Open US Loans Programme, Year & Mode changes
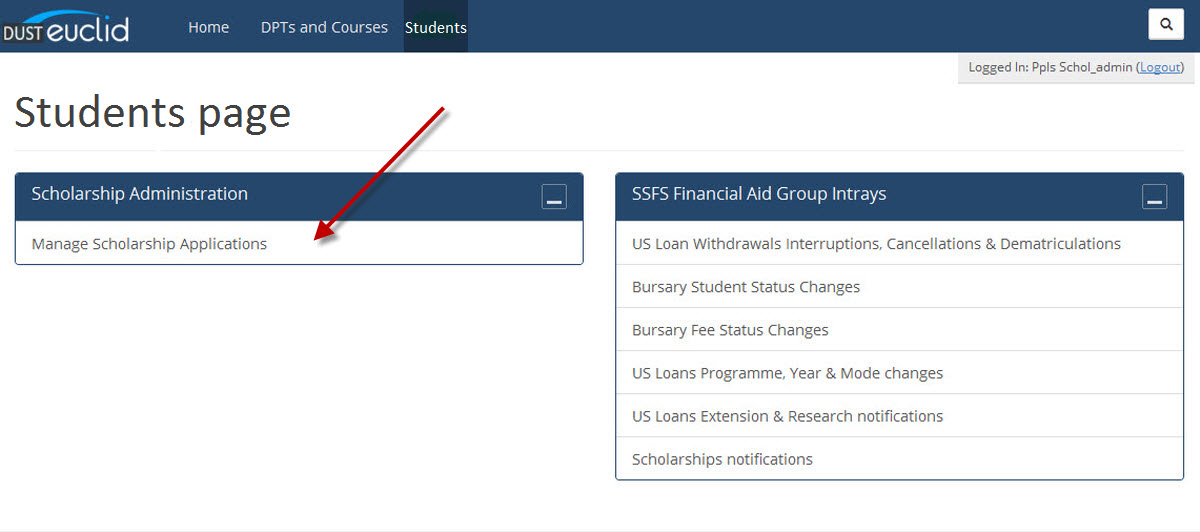The height and width of the screenshot is (532, 1200). [787, 373]
